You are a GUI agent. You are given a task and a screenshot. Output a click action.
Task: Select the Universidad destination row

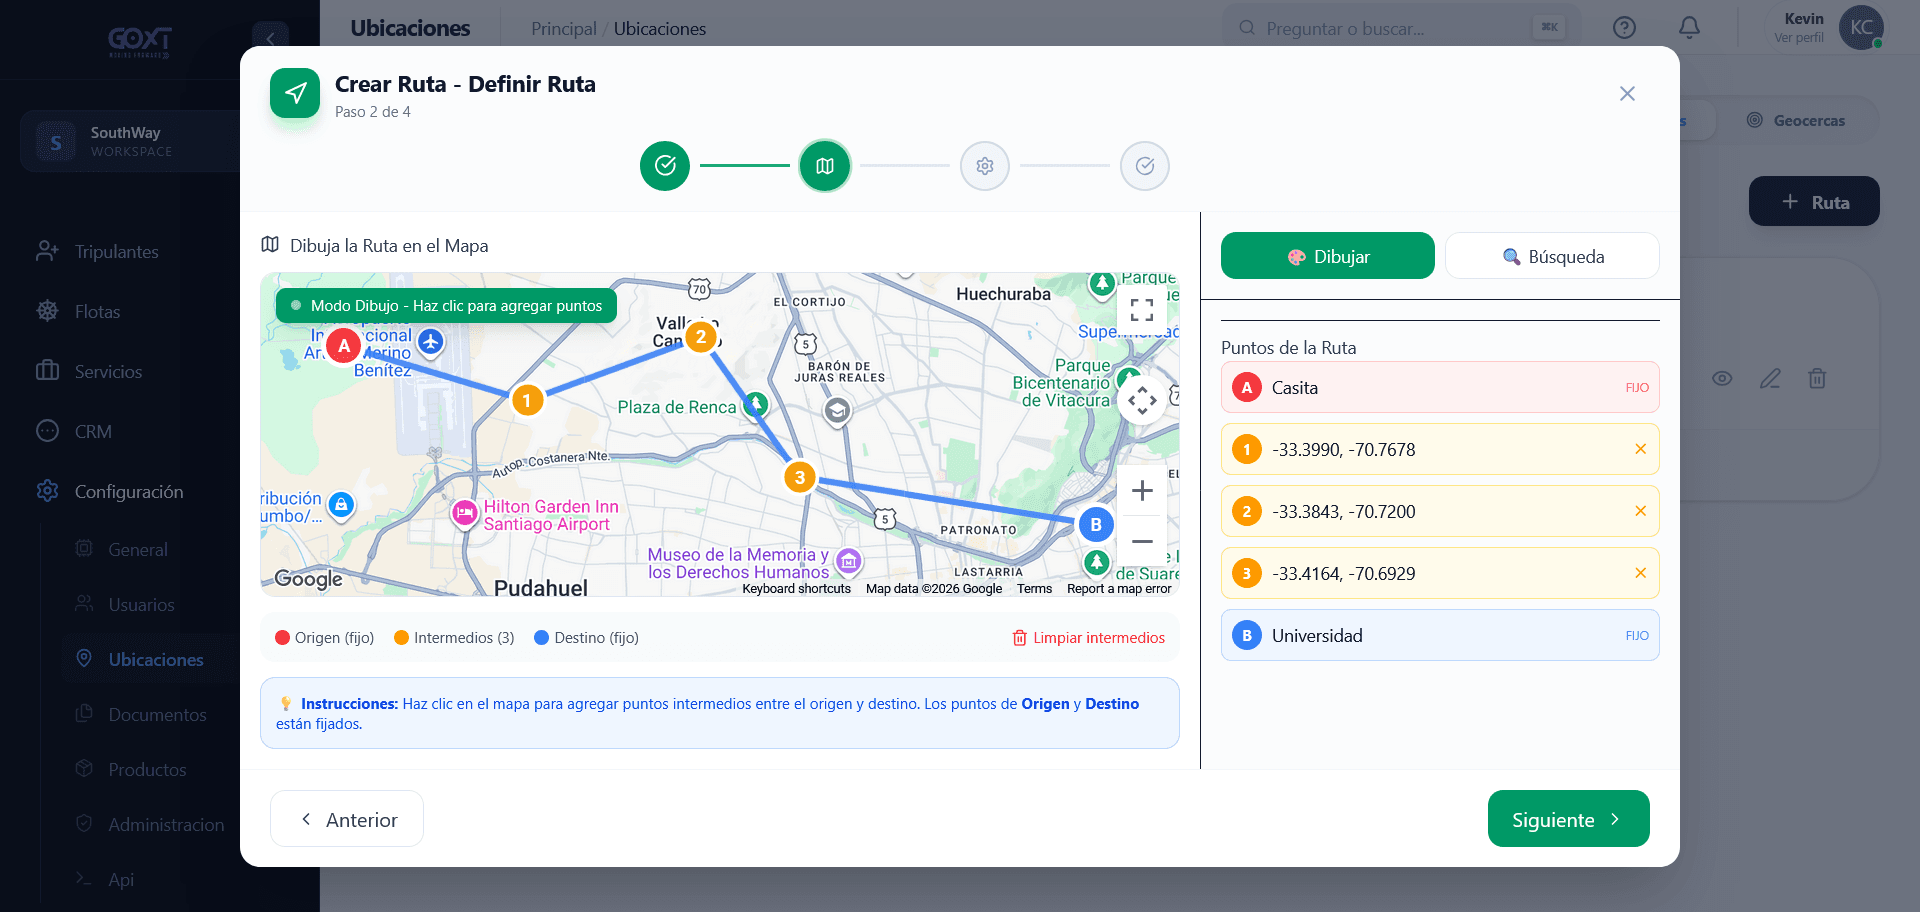click(1440, 635)
